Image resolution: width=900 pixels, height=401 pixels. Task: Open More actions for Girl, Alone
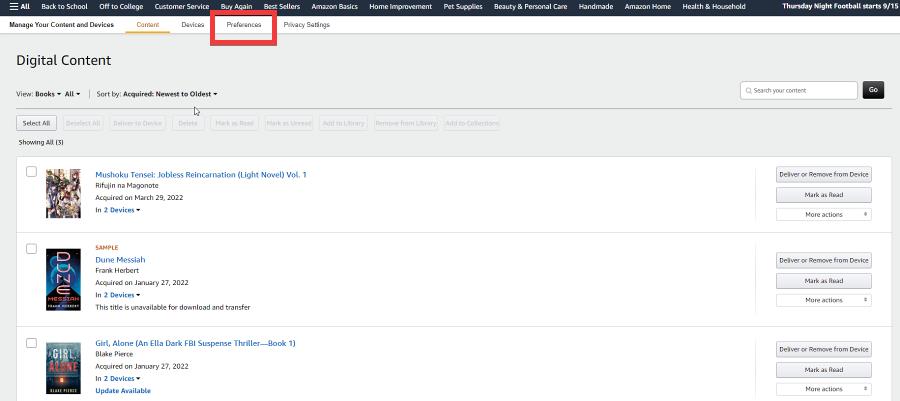coord(824,389)
